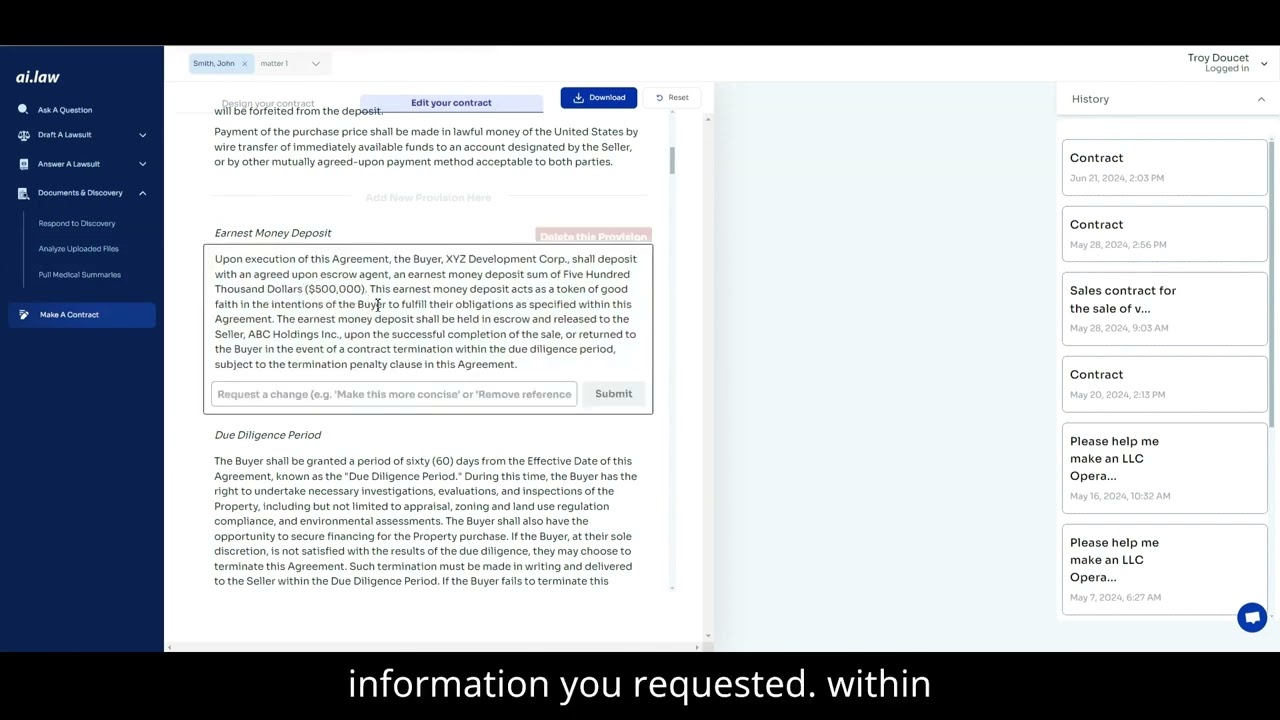Image resolution: width=1280 pixels, height=720 pixels.
Task: Open Analyze Uploaded Files
Action: (x=78, y=248)
